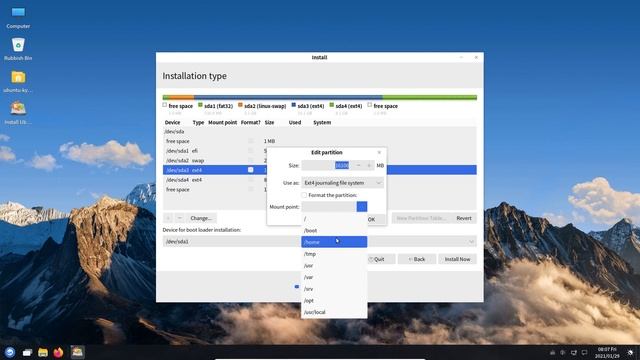The image size is (640, 360).
Task: Click the blue sda3 segment in partition bar
Action: coord(288,98)
